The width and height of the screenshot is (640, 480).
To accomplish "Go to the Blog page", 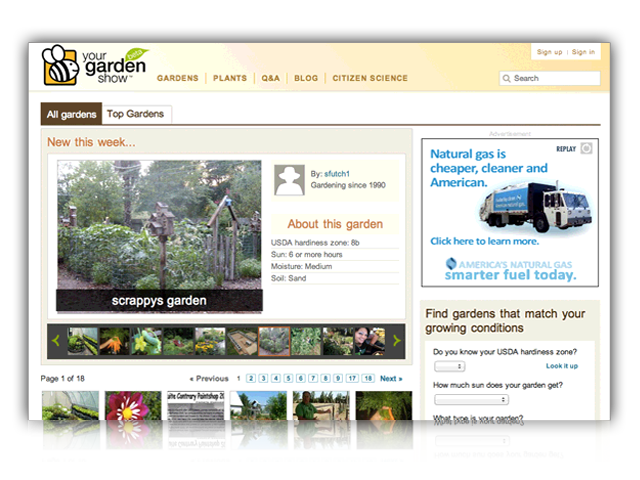I will [306, 78].
